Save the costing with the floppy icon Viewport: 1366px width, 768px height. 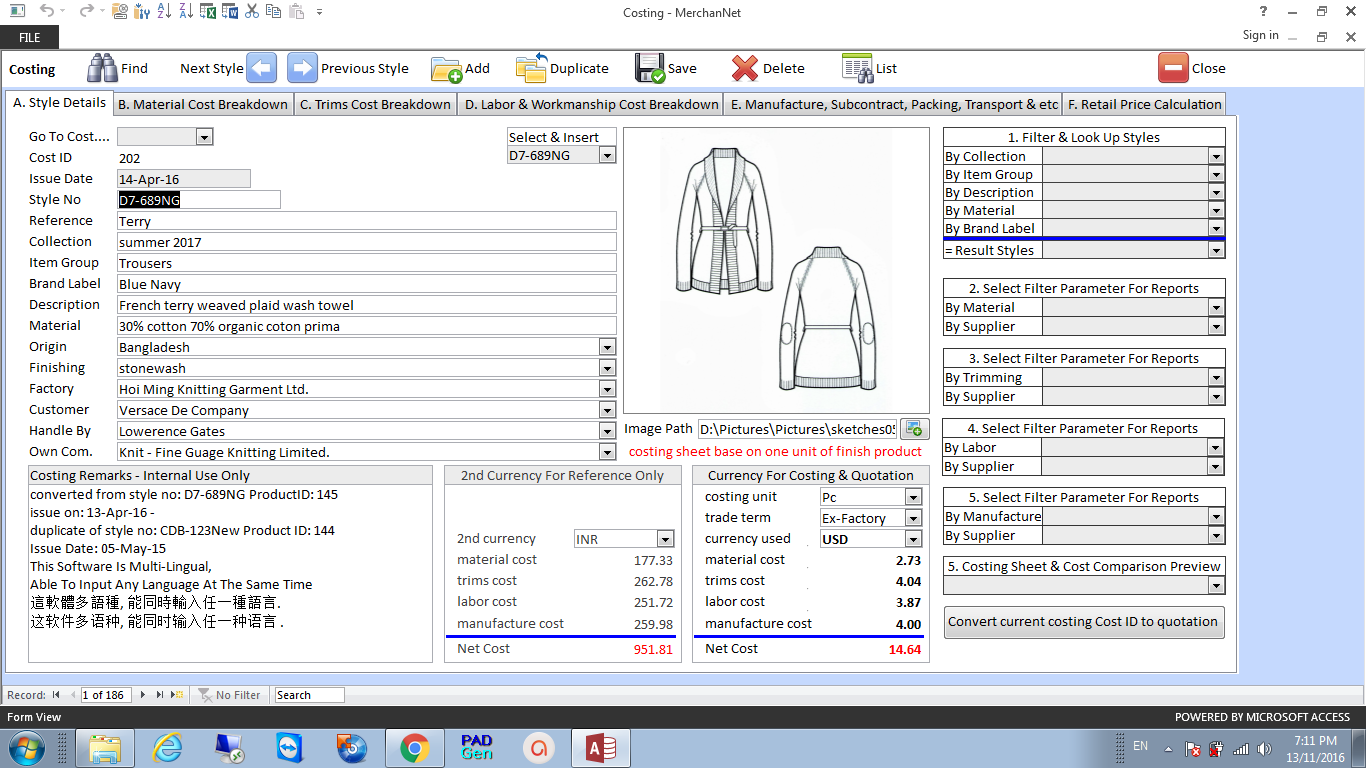[650, 68]
